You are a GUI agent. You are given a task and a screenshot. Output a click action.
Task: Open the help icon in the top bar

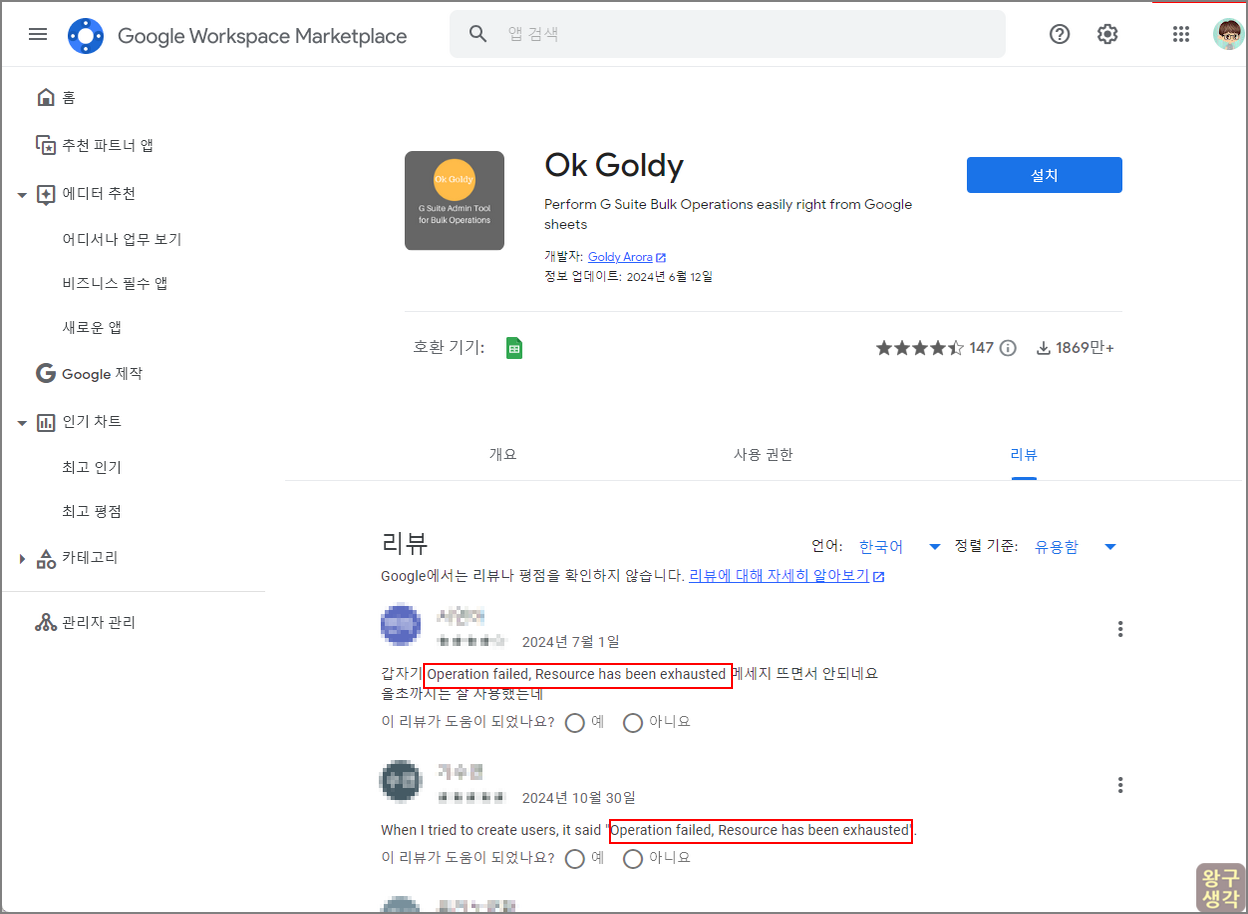(x=1059, y=34)
